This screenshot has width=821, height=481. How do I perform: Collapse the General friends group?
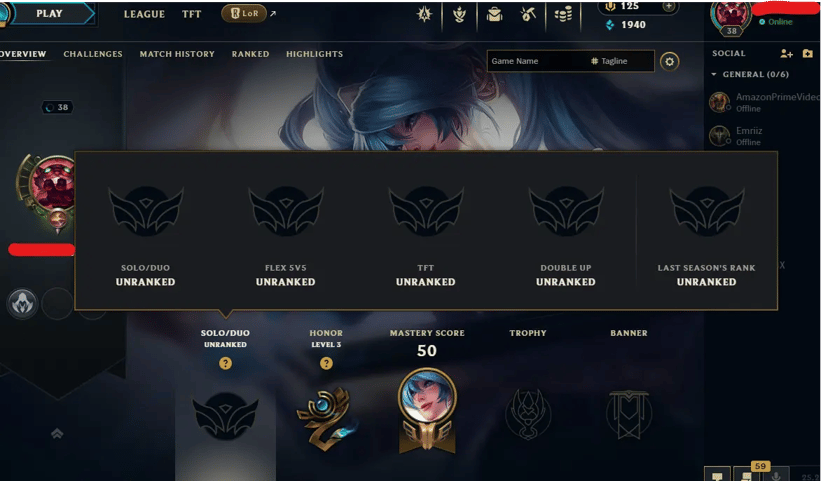pyautogui.click(x=714, y=74)
